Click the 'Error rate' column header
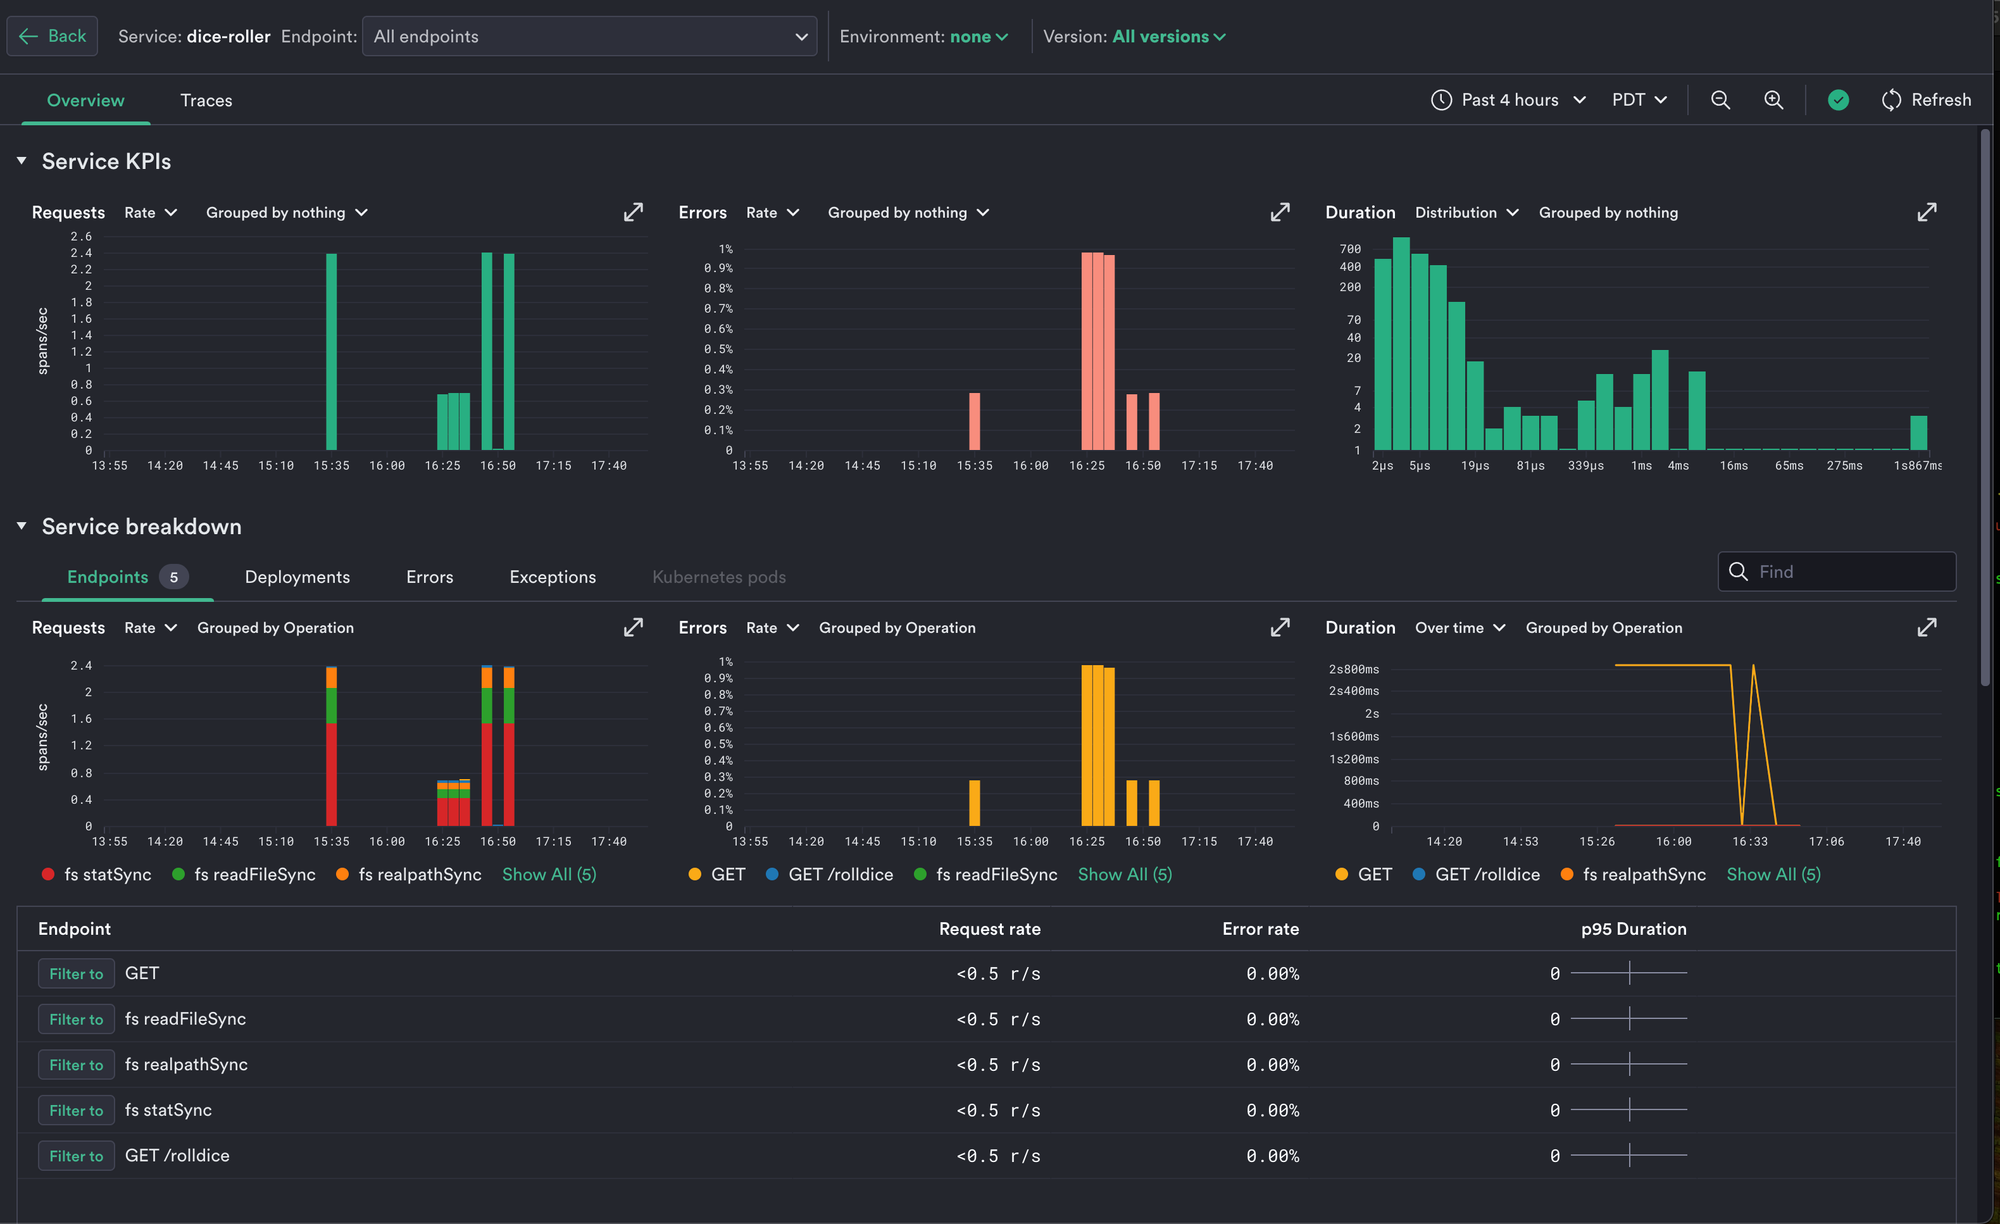The image size is (2000, 1224). click(1260, 929)
